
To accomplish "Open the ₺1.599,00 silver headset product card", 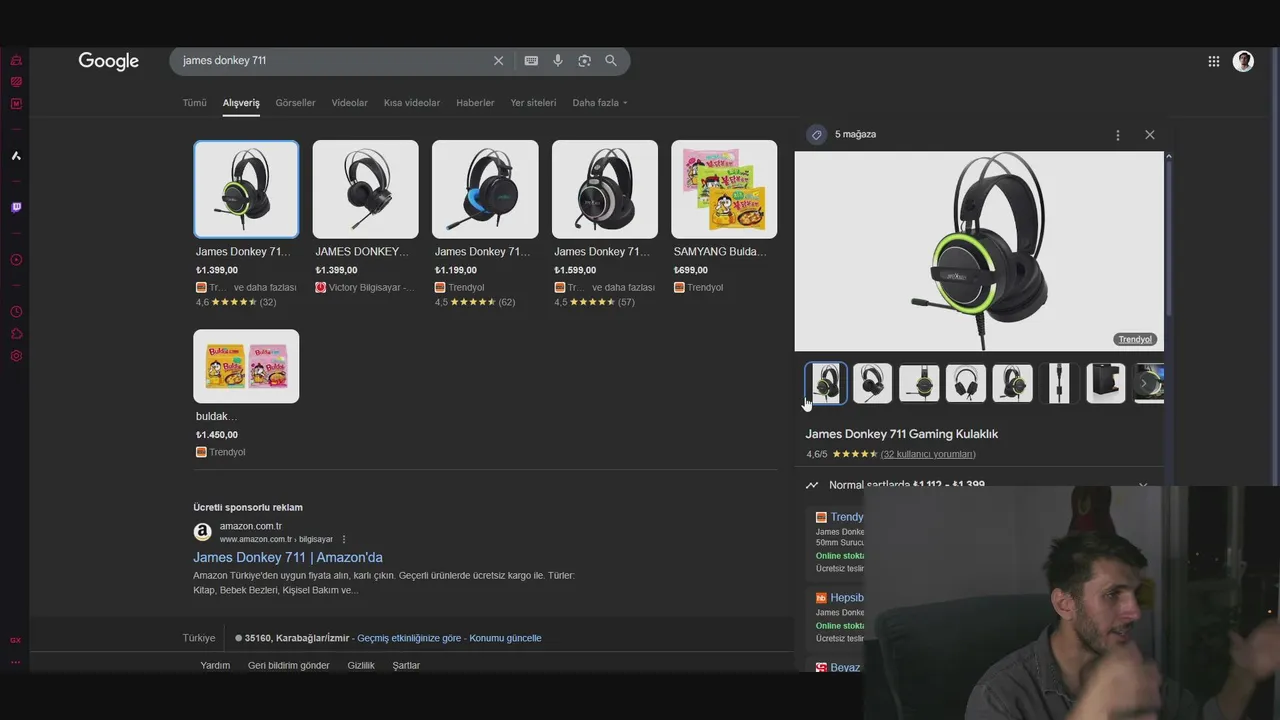I will point(605,224).
